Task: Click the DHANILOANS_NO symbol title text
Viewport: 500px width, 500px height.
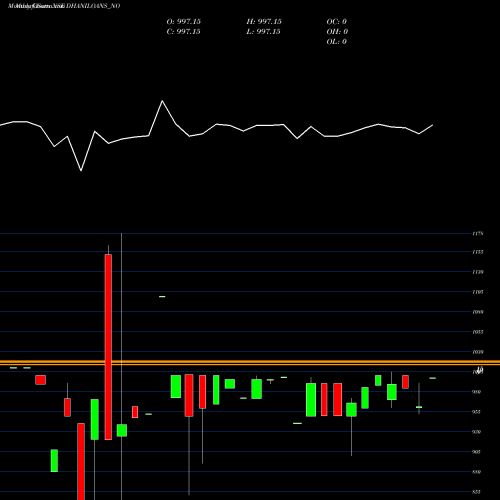Action: point(93,6)
